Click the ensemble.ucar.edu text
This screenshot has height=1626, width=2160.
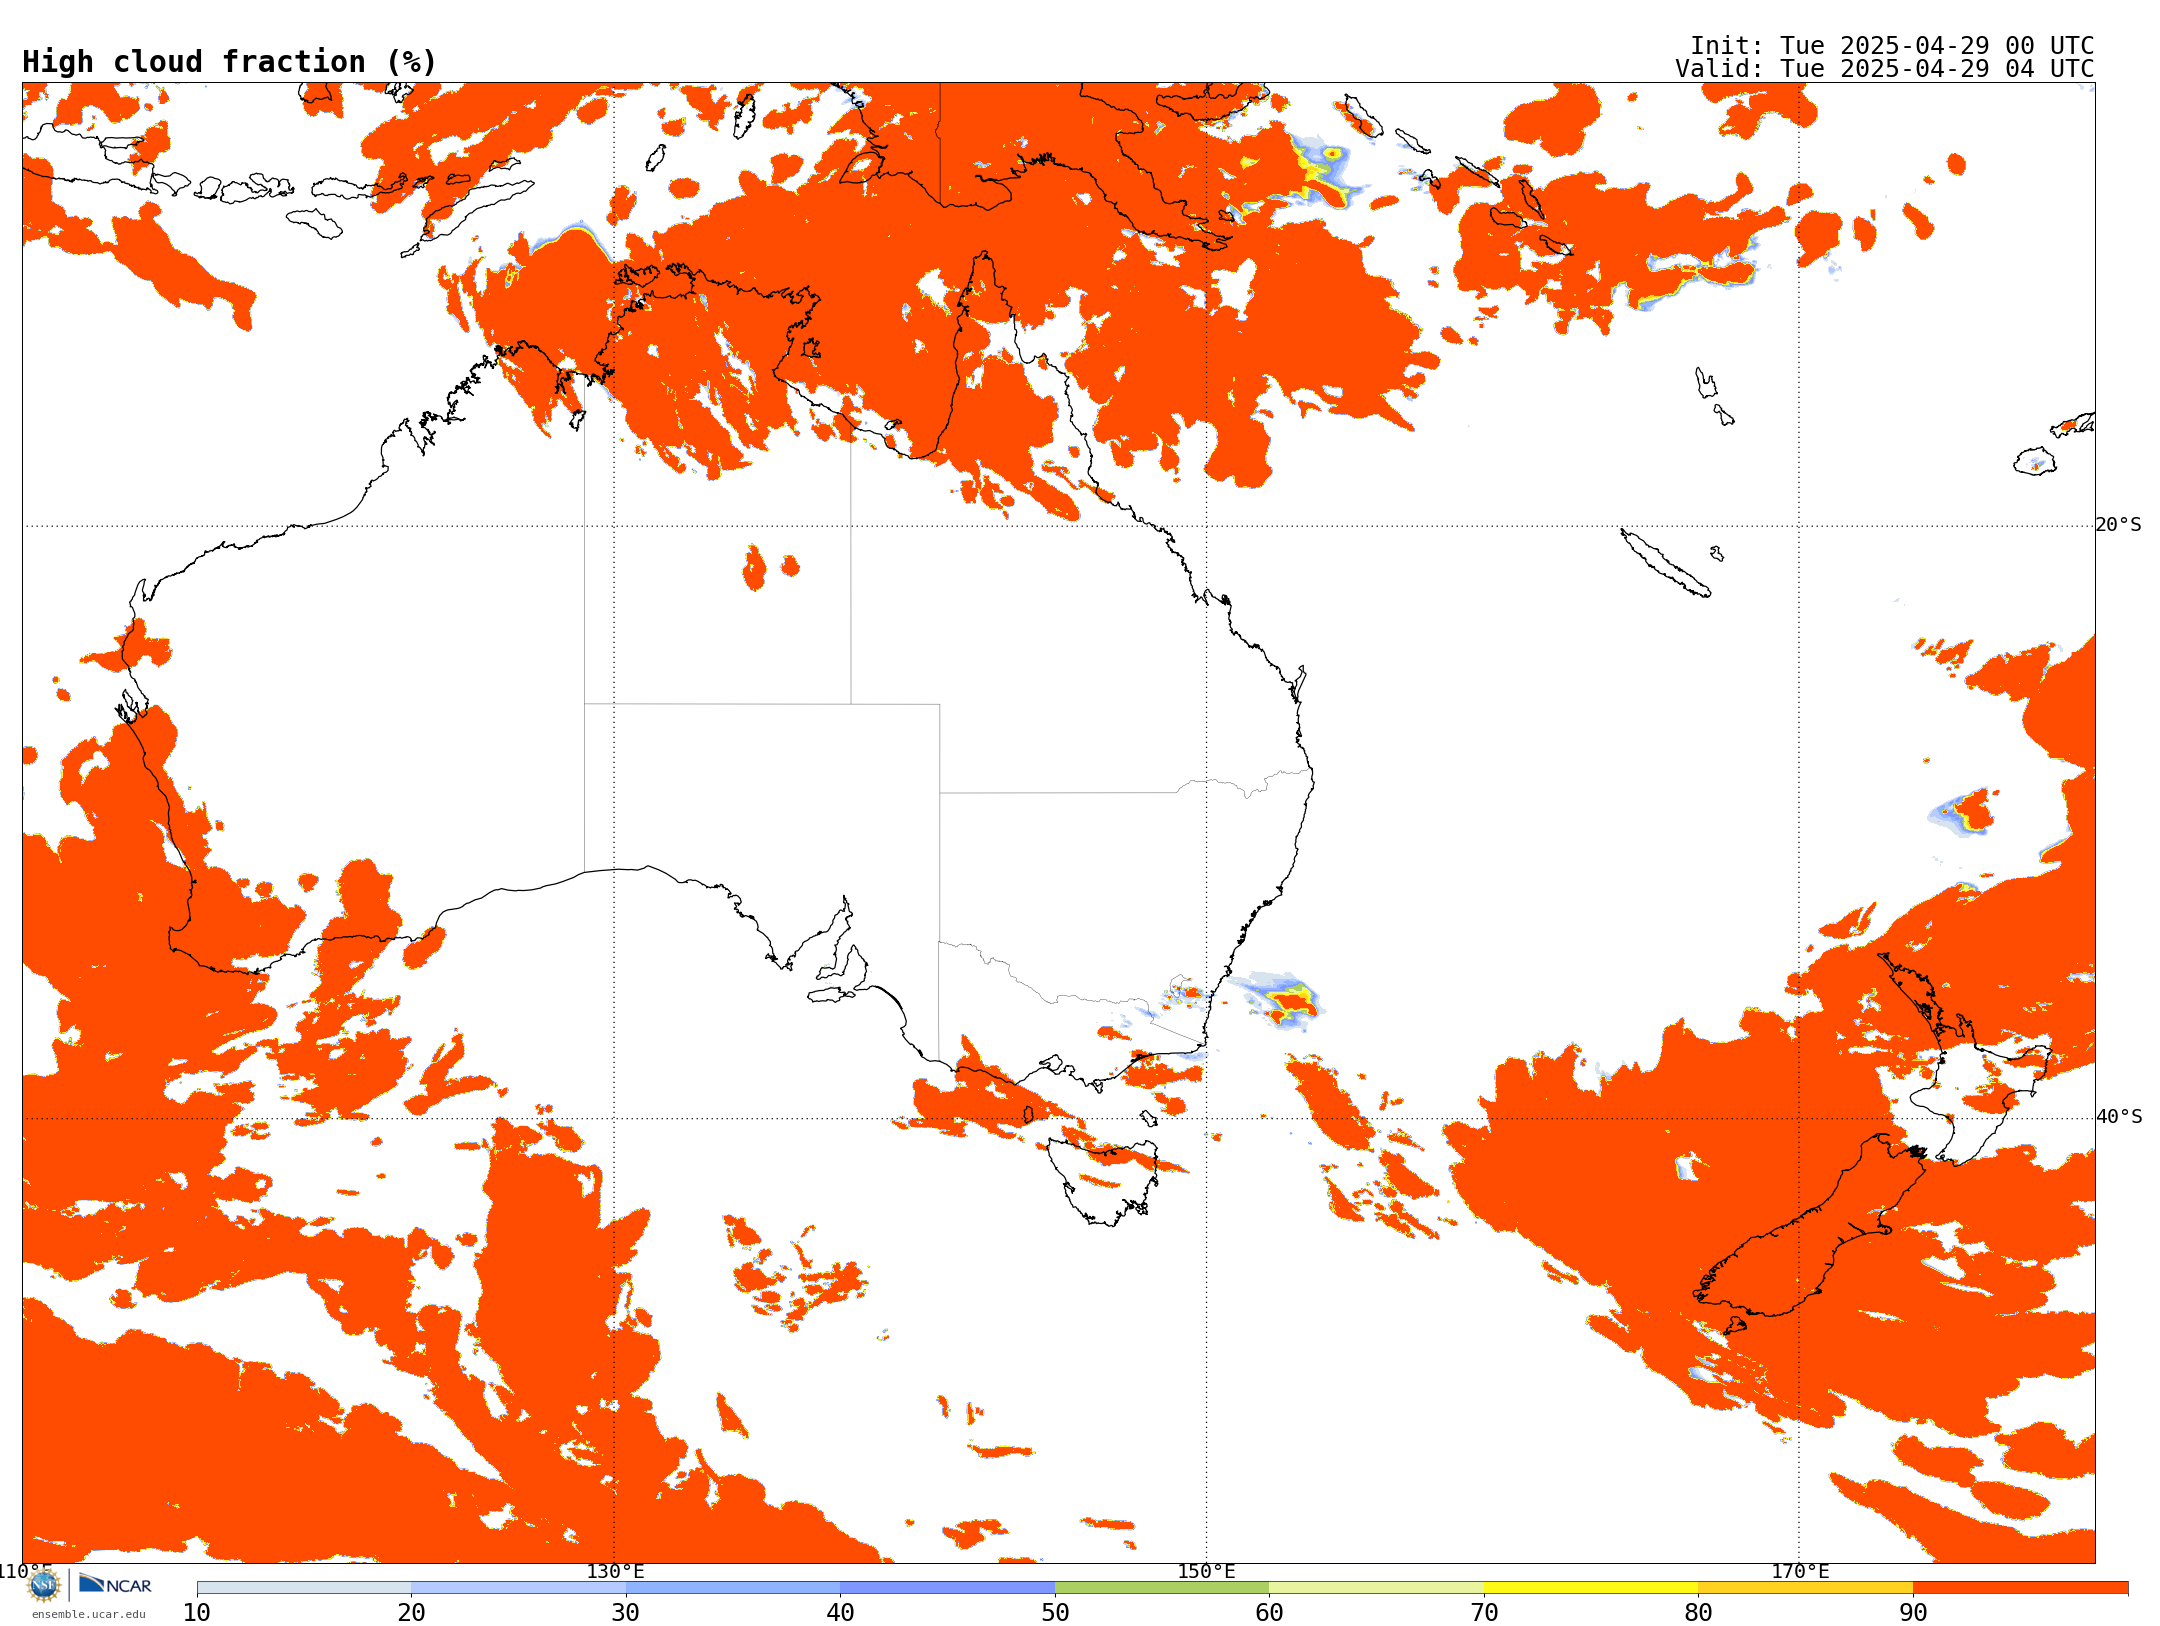point(88,1614)
